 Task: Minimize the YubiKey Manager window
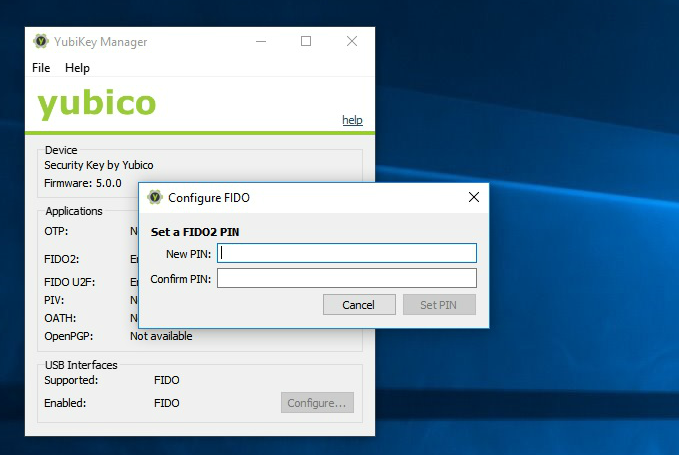[260, 42]
